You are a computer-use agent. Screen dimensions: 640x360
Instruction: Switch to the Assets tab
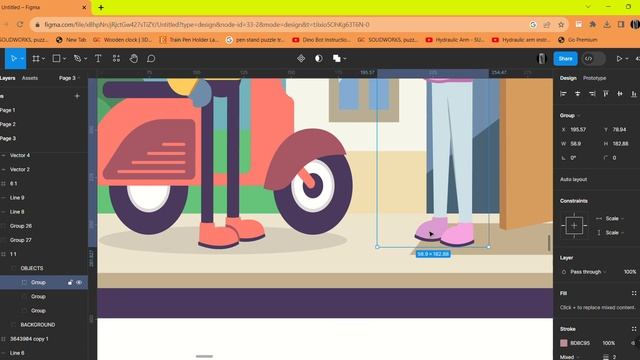pos(29,78)
